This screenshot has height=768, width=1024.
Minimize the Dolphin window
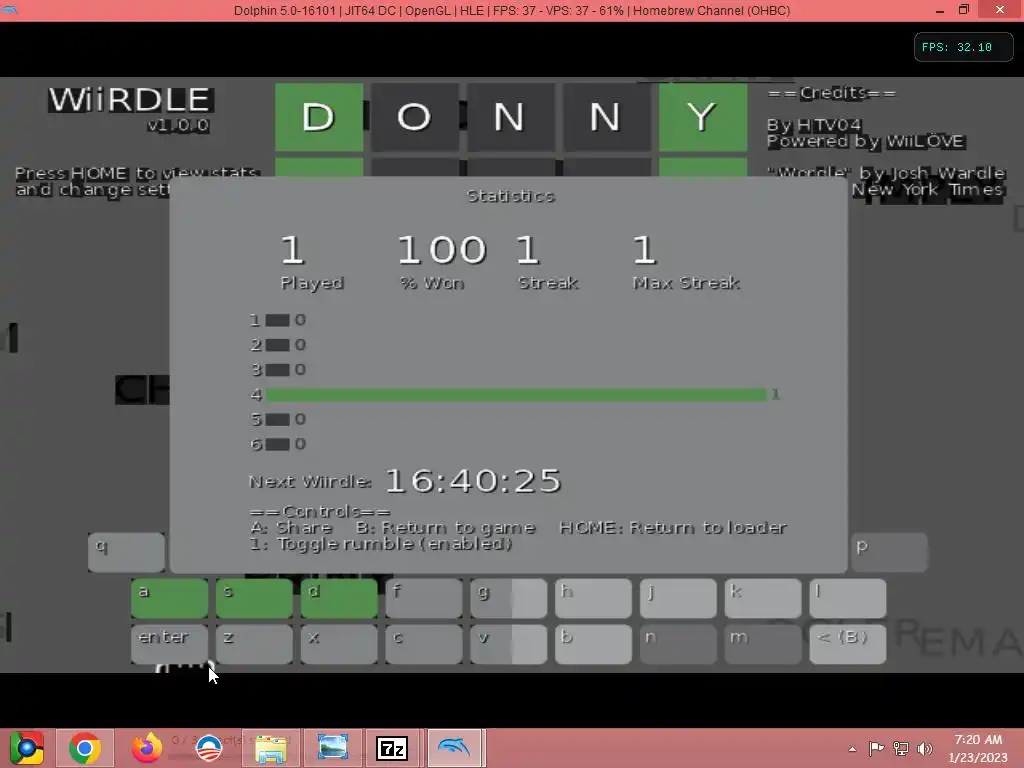pyautogui.click(x=940, y=10)
